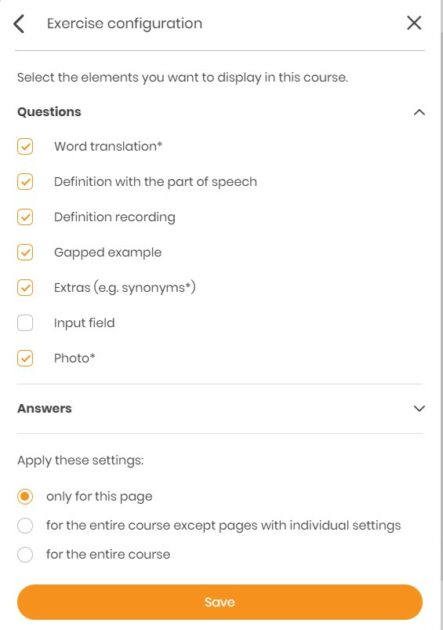The width and height of the screenshot is (443, 630).
Task: Click the orange Save button
Action: click(220, 602)
